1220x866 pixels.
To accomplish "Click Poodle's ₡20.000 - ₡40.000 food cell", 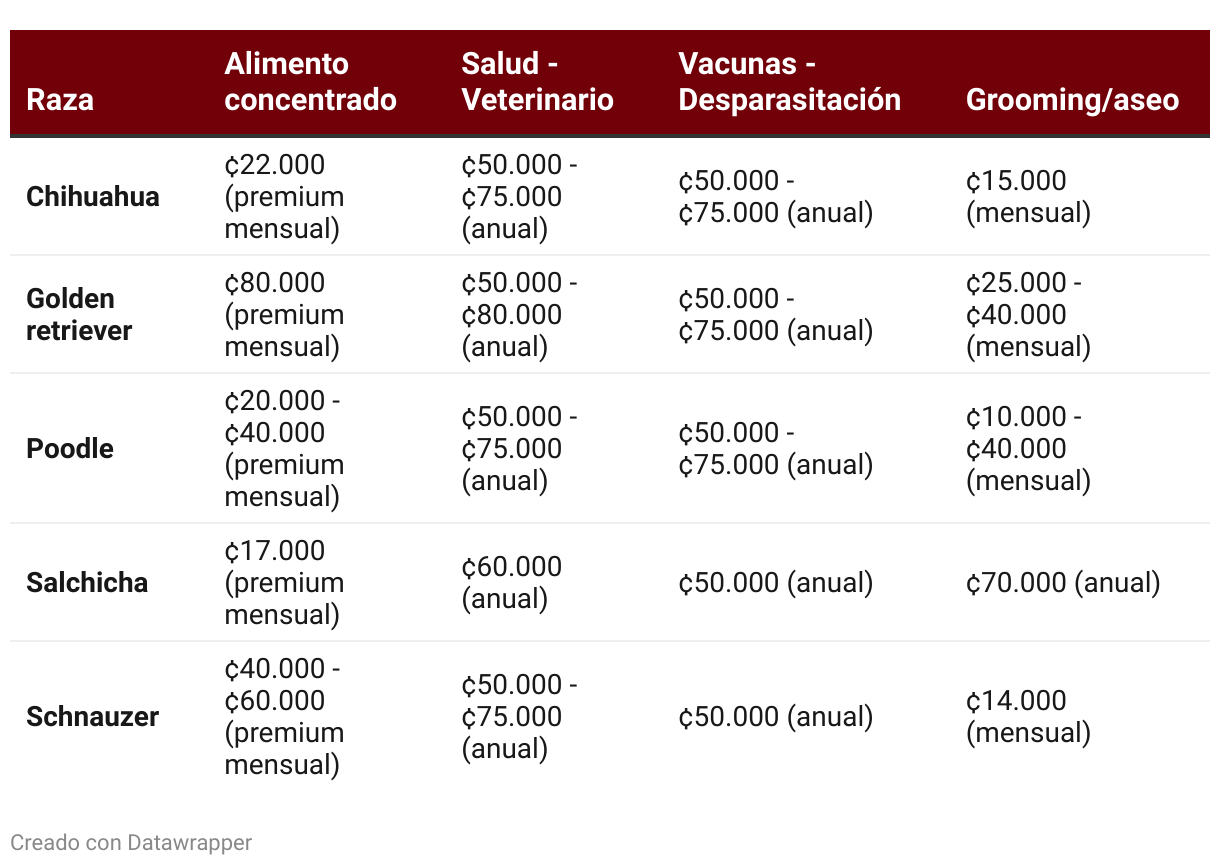I will 284,448.
